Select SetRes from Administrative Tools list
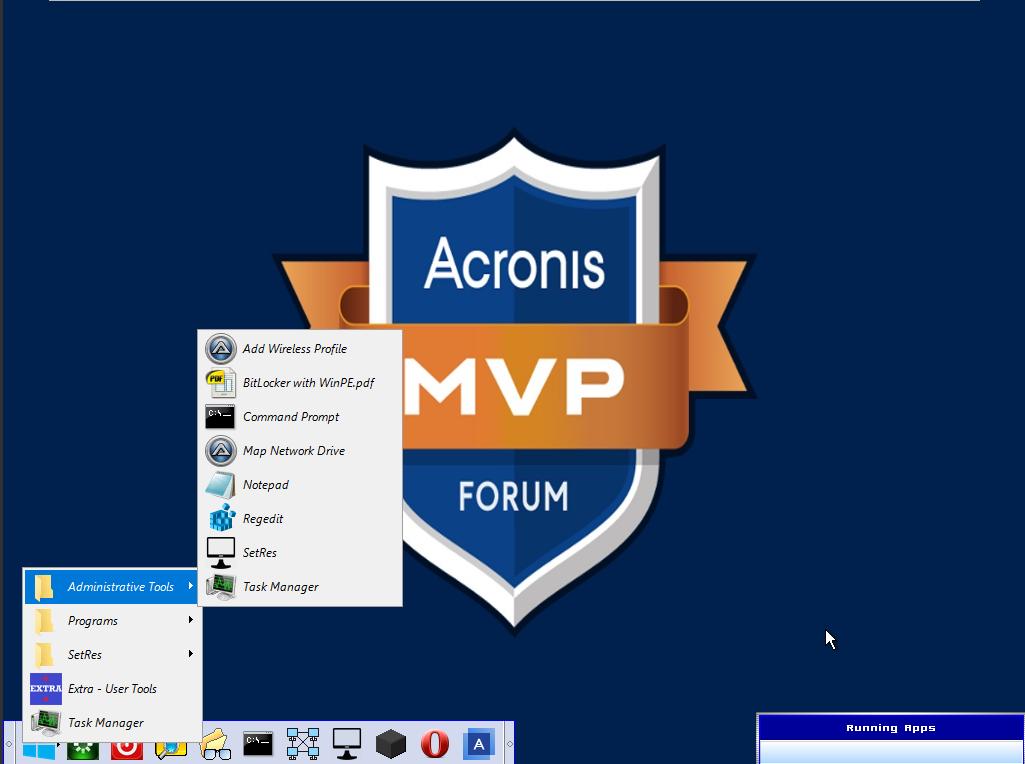Screen dimensions: 1025x764 click(259, 553)
